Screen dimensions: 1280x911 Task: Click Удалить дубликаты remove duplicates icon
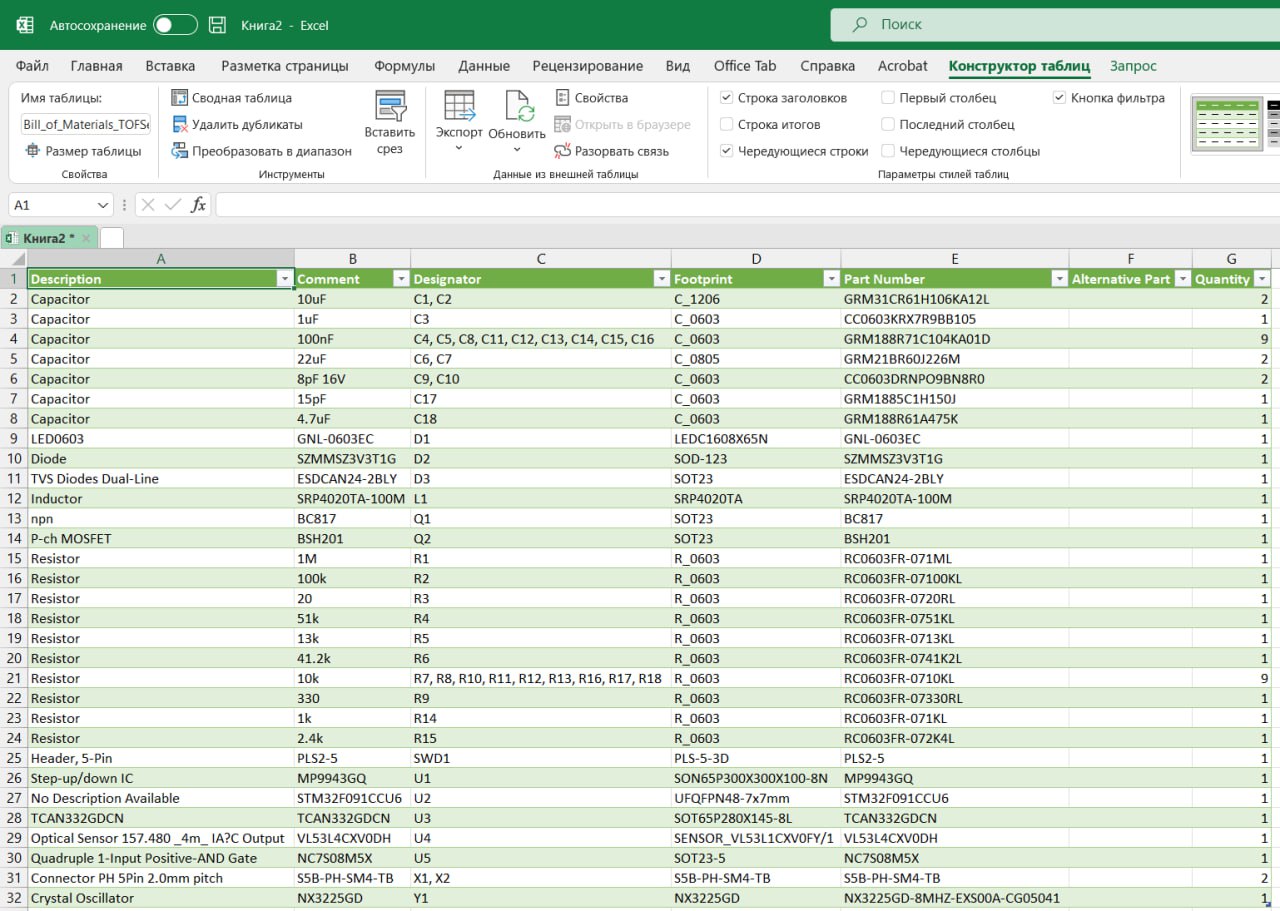tap(180, 125)
